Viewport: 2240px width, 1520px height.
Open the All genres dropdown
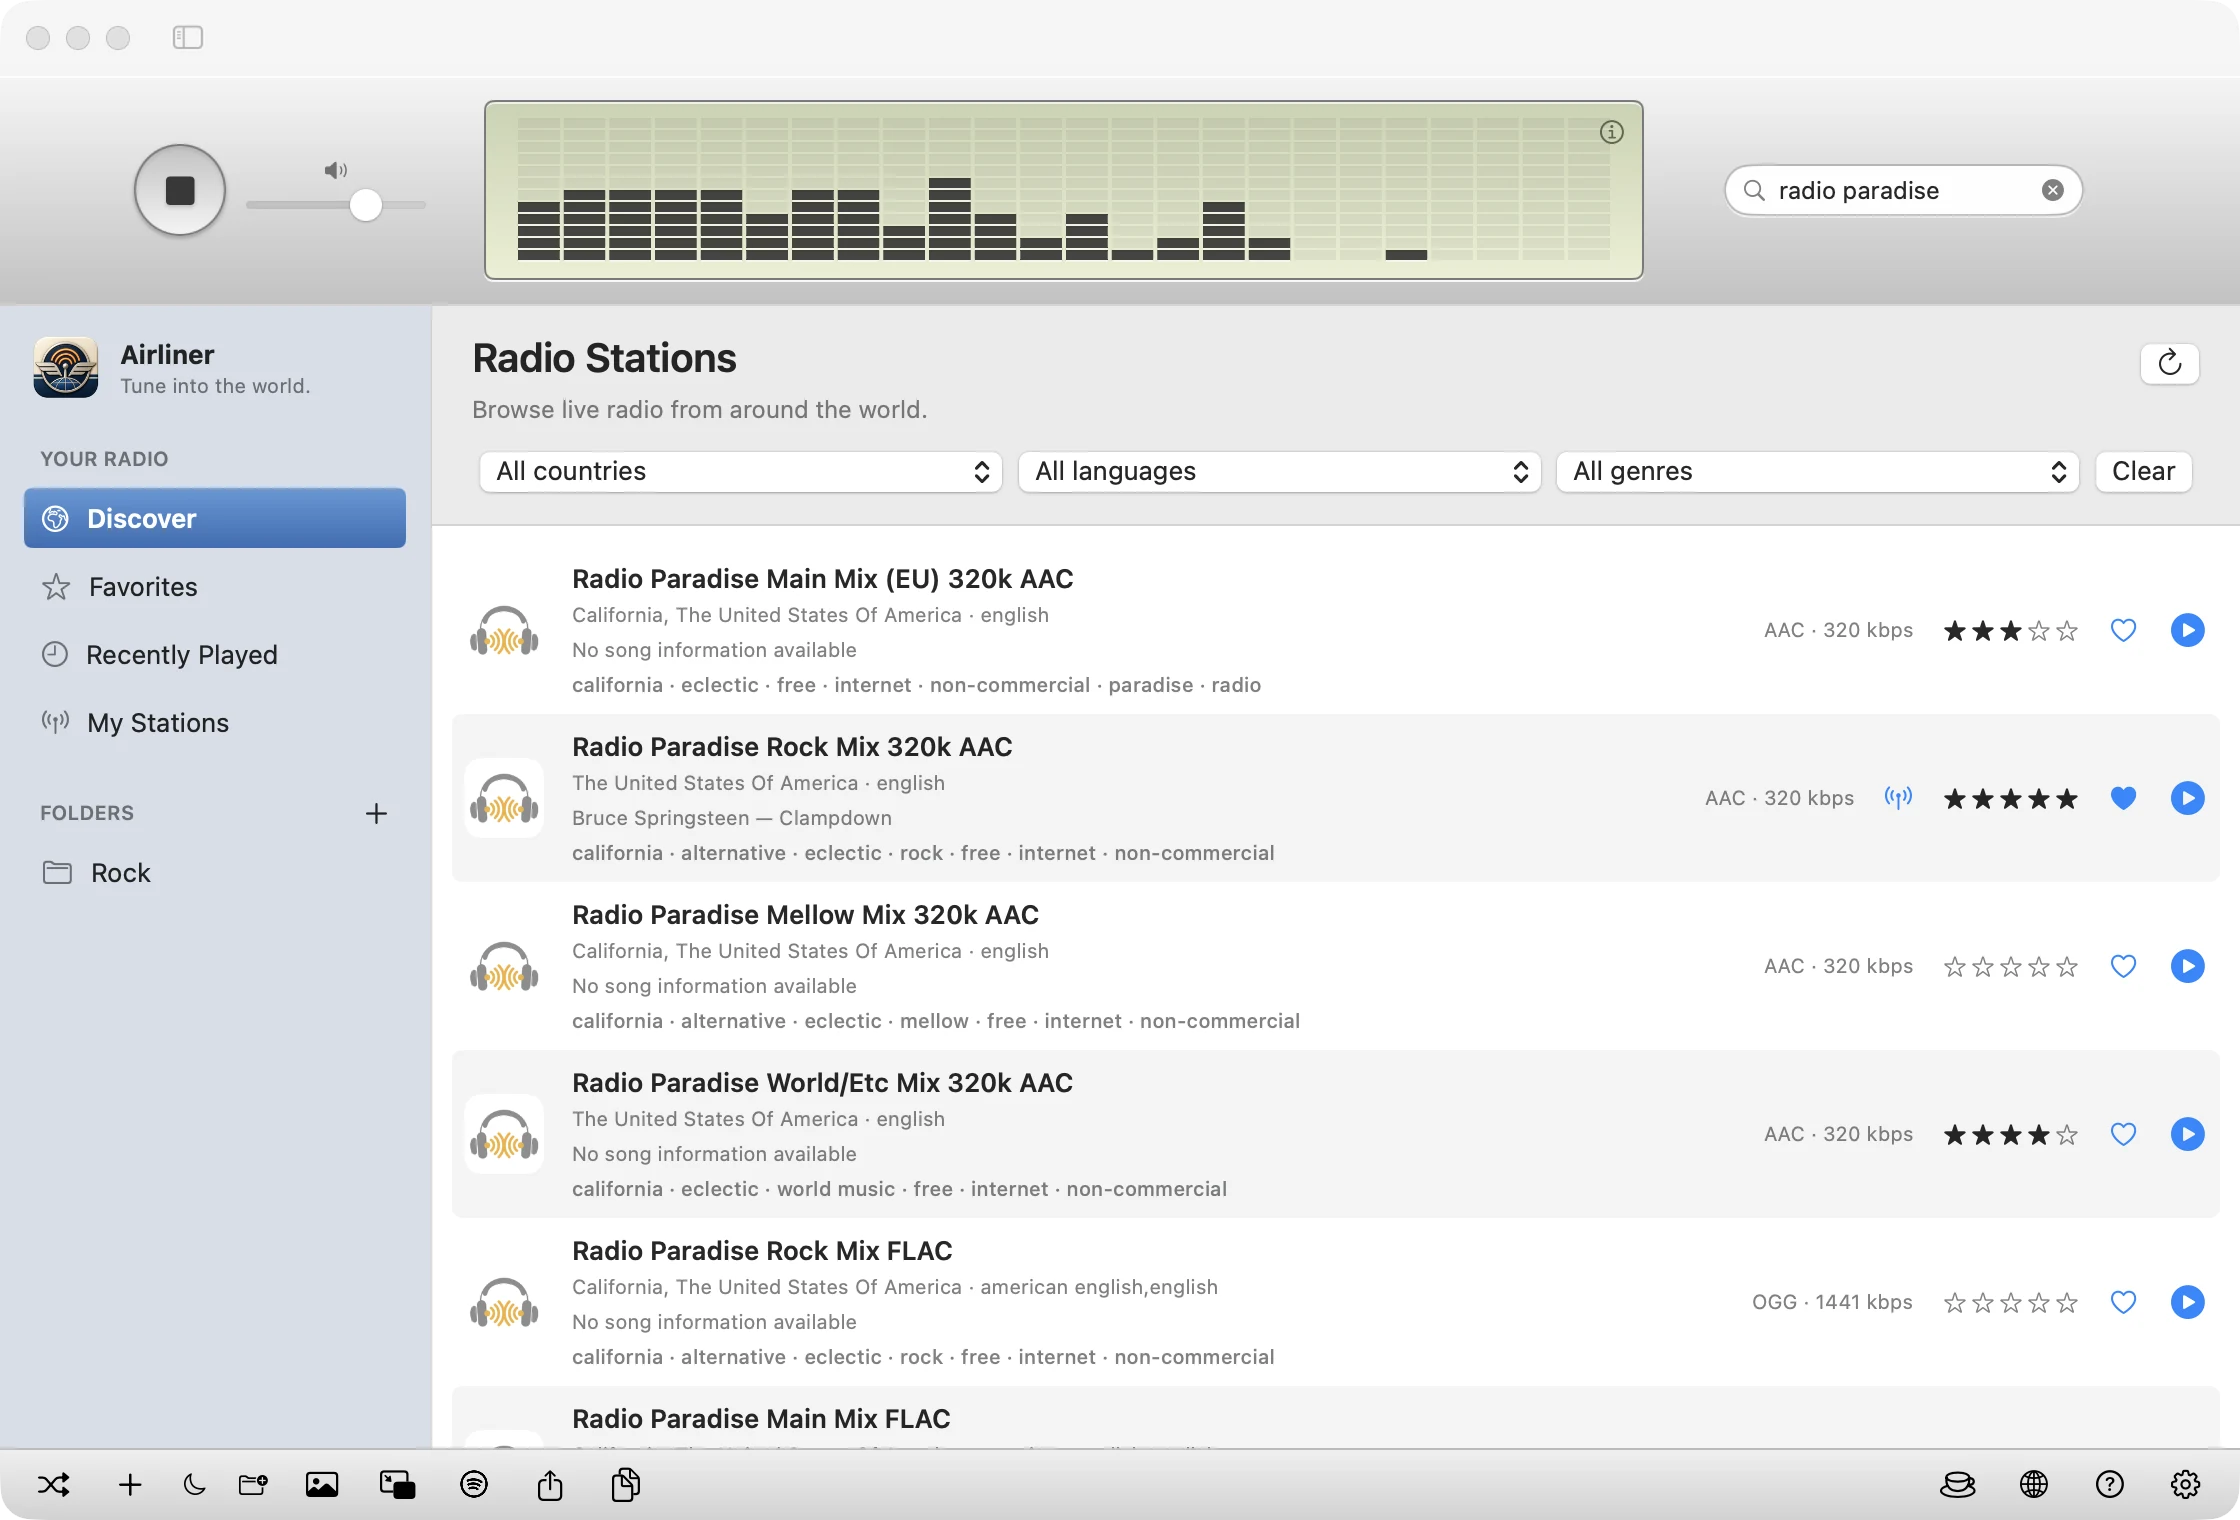pos(1817,471)
